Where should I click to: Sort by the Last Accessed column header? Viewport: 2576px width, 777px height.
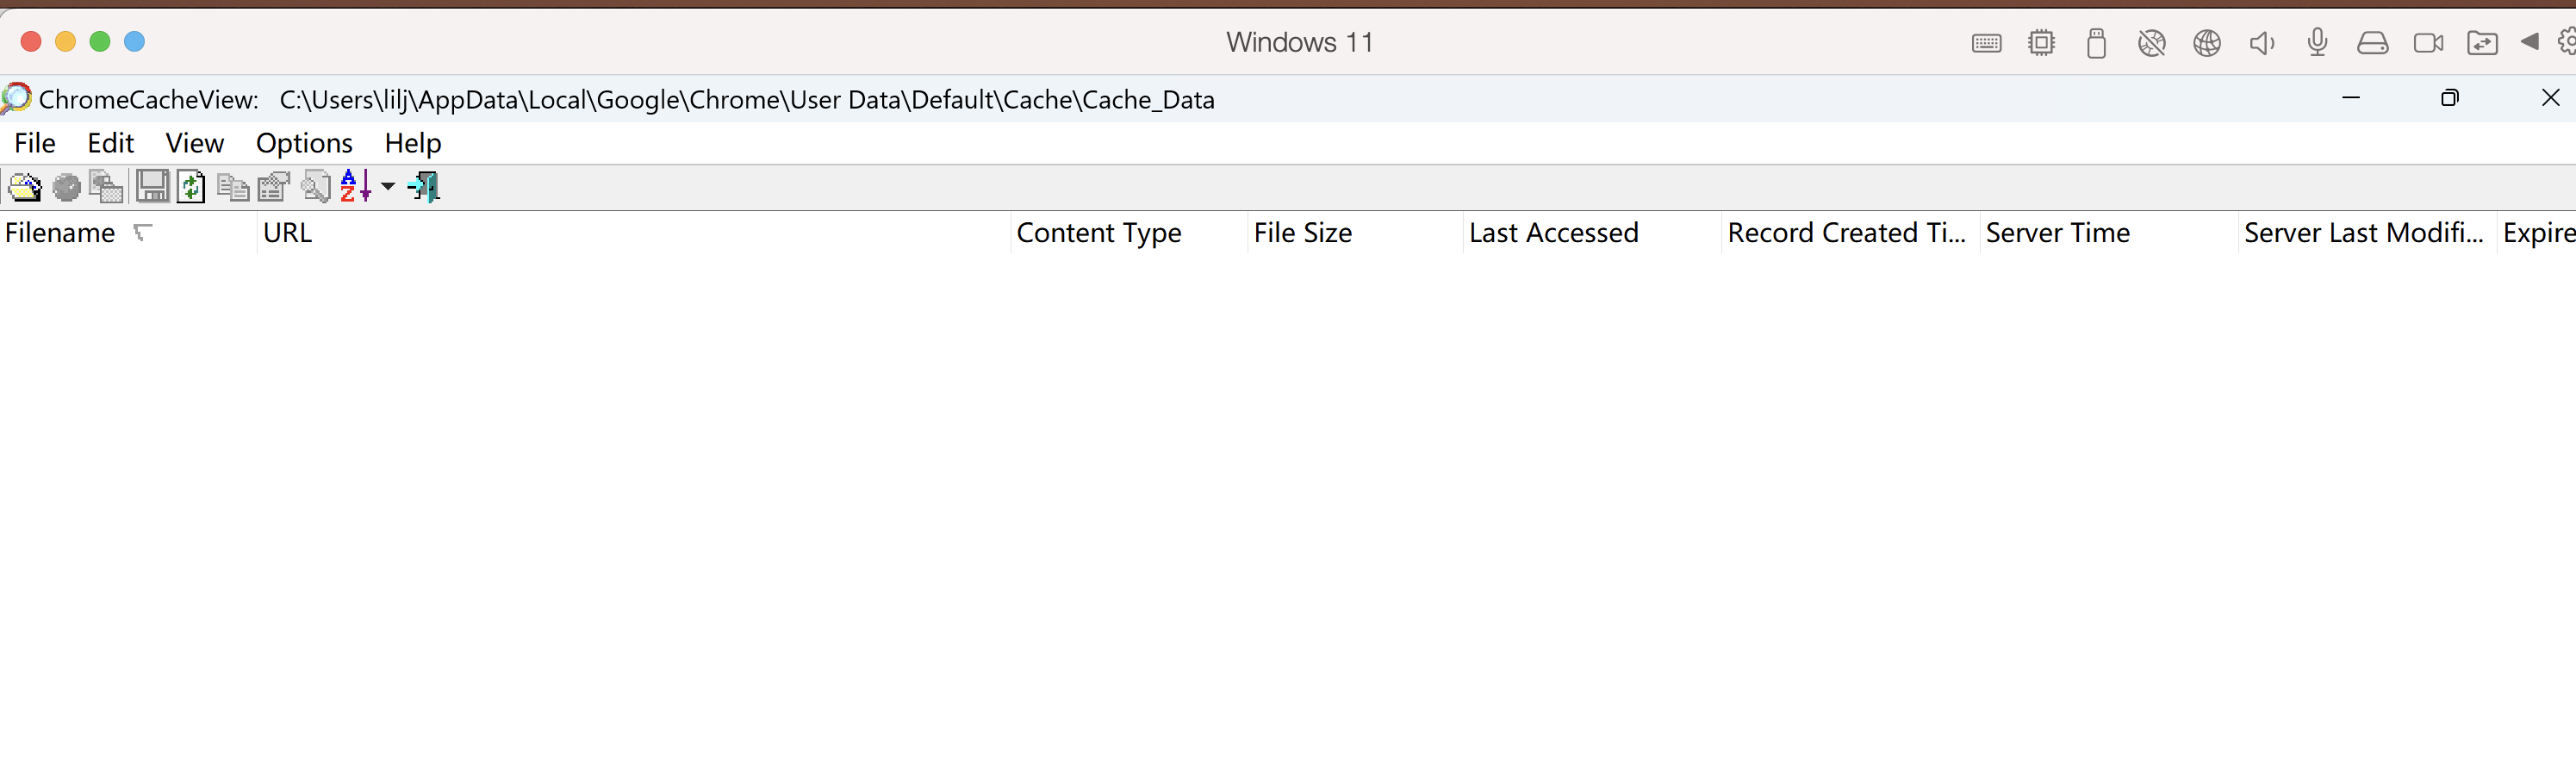point(1593,233)
